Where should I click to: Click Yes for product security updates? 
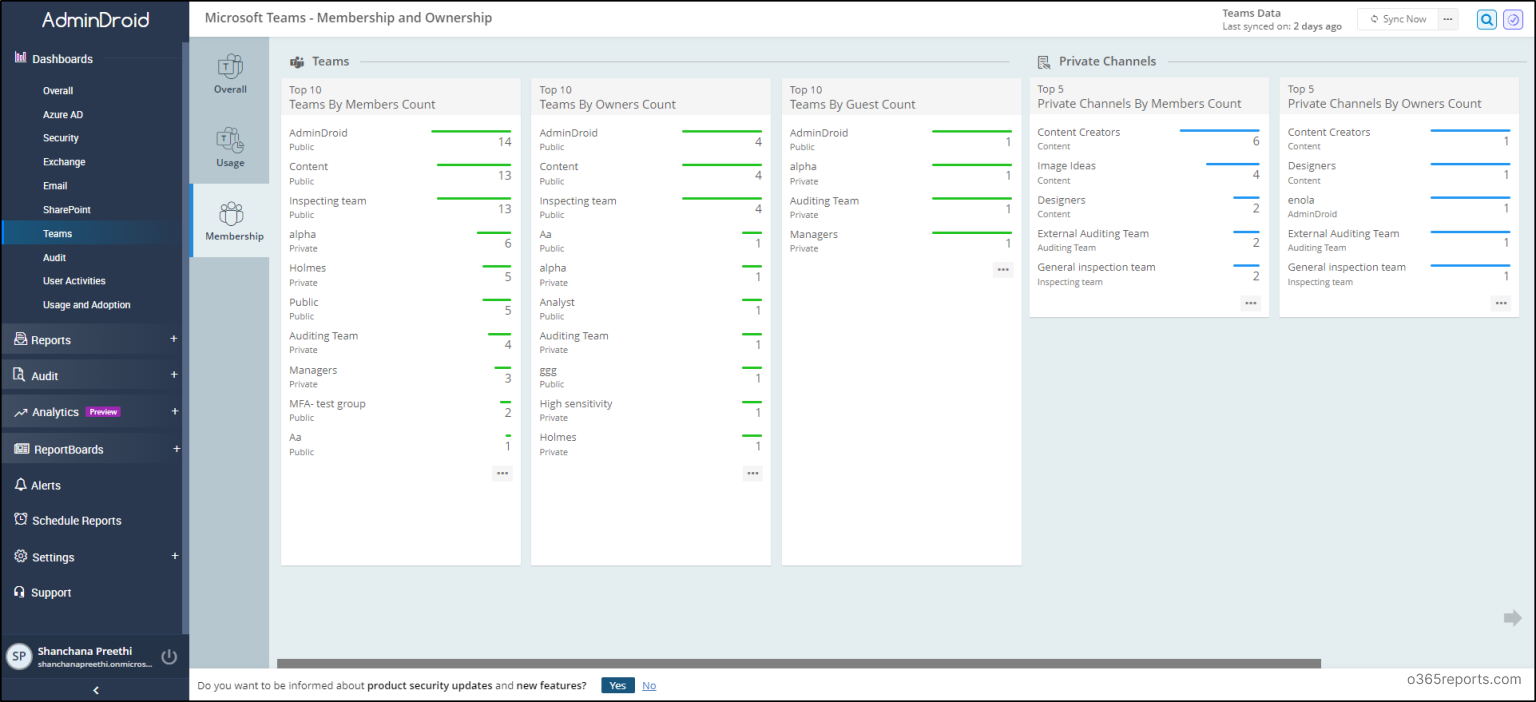pos(618,685)
